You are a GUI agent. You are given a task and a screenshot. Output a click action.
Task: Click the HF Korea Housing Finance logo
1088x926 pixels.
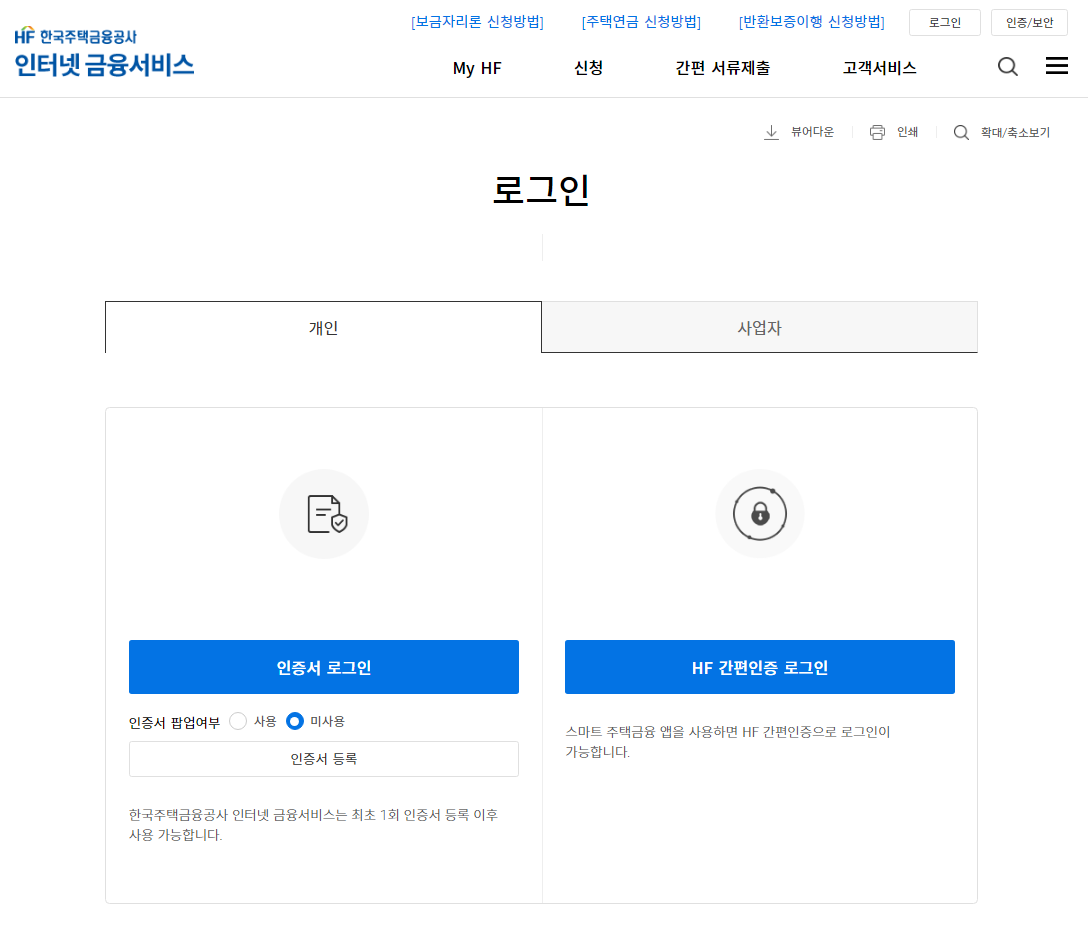point(103,50)
